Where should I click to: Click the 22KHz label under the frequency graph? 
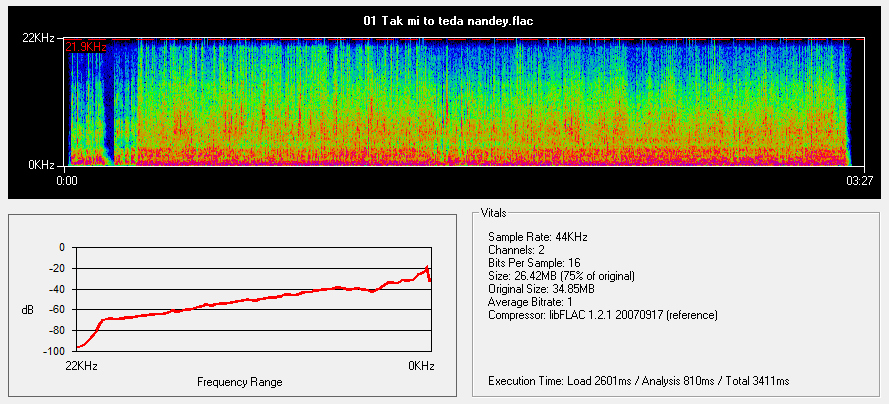tap(83, 366)
